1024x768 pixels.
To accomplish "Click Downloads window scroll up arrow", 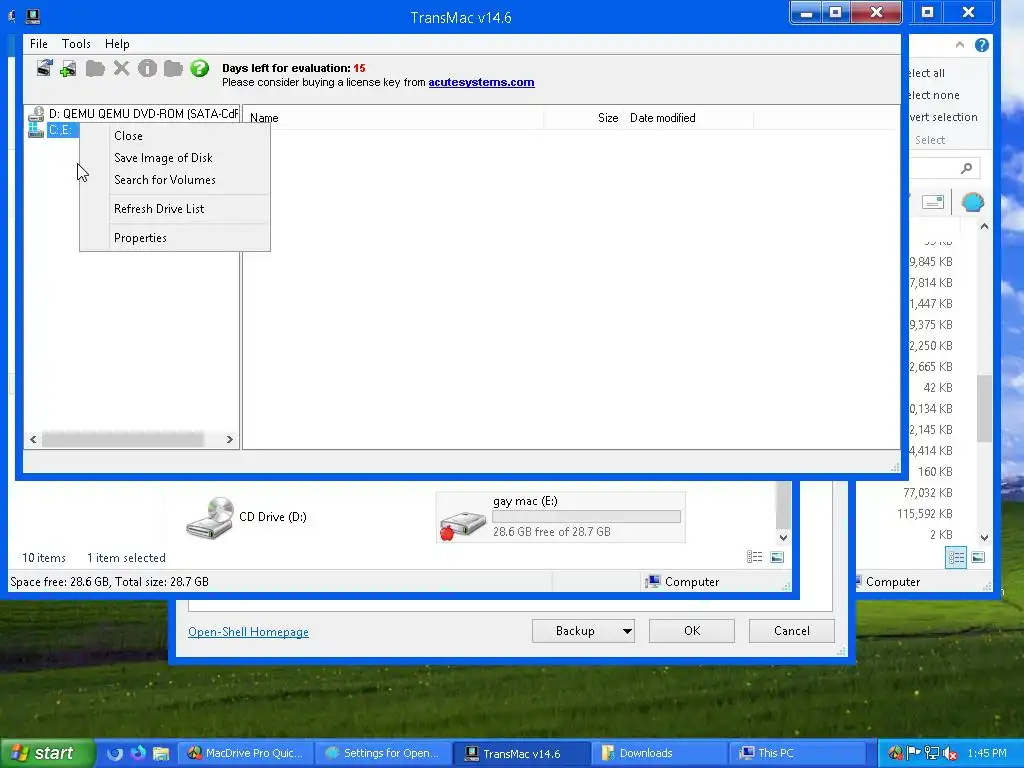I will point(984,227).
